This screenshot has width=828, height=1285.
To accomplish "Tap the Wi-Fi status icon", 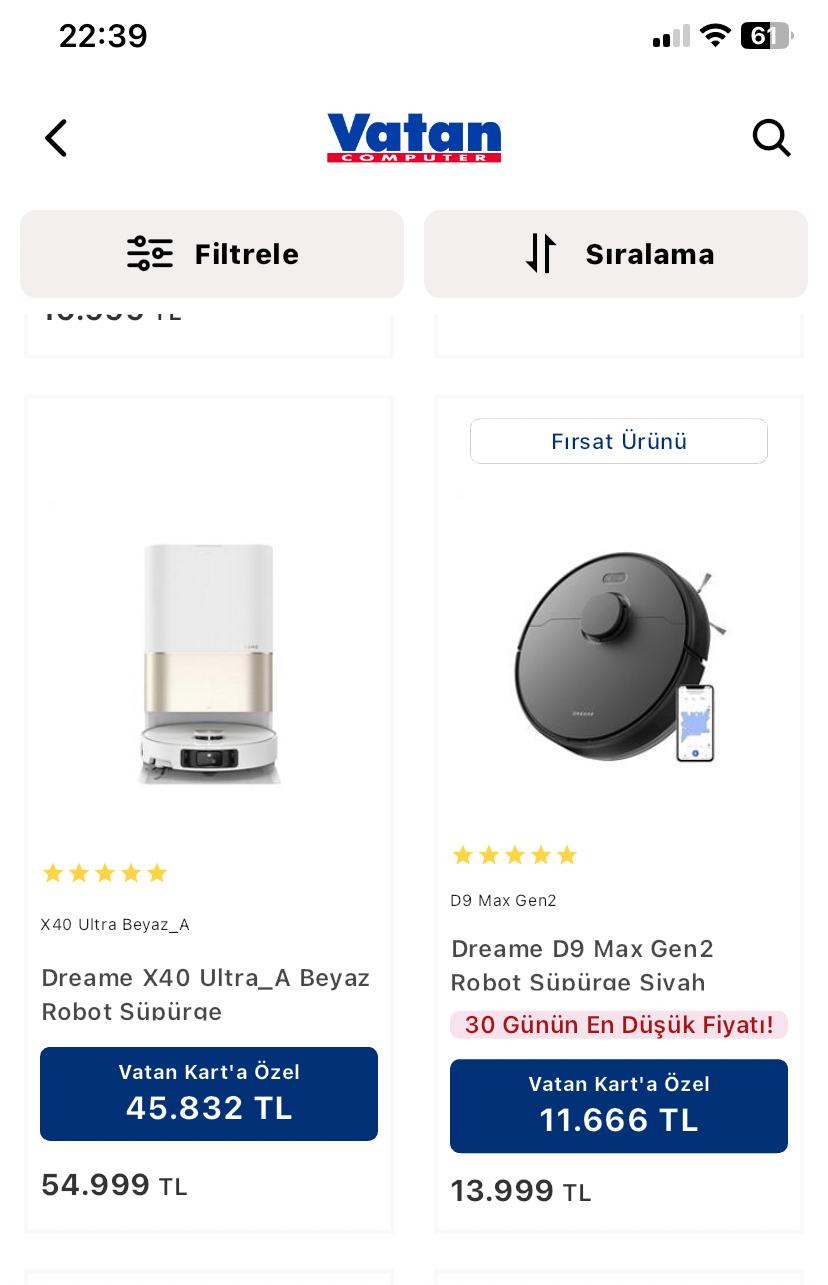I will (715, 36).
